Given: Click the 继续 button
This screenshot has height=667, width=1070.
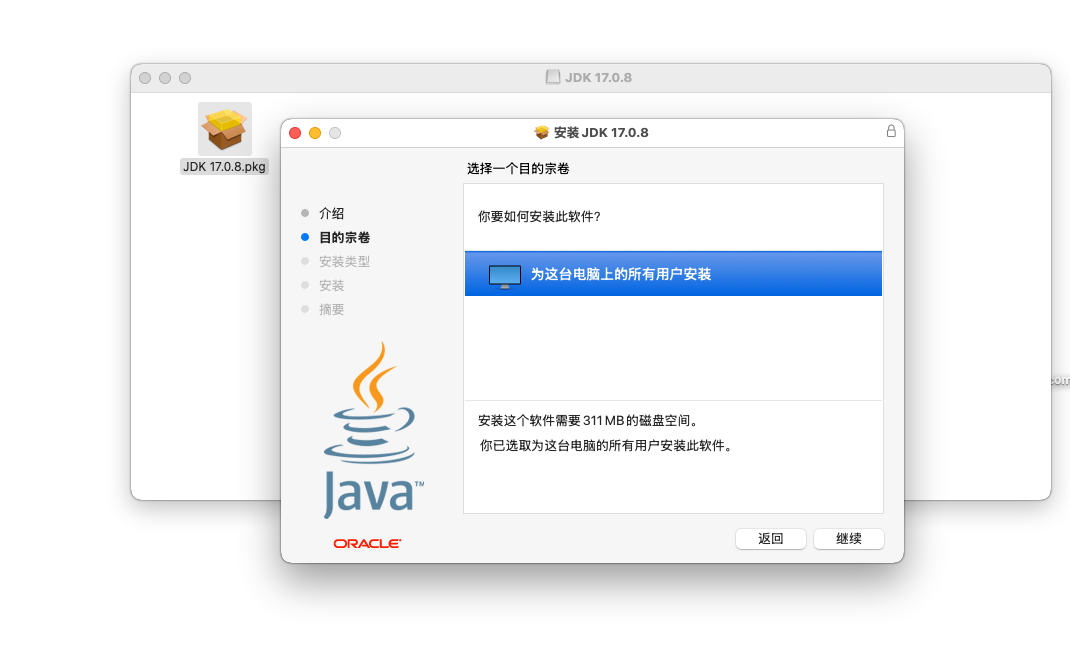Looking at the screenshot, I should pos(848,539).
